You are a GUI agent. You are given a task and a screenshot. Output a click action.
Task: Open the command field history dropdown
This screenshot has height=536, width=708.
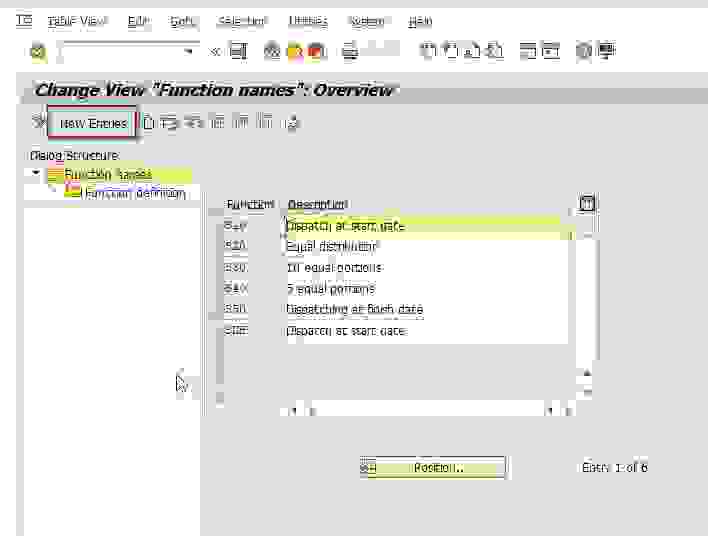click(x=189, y=51)
